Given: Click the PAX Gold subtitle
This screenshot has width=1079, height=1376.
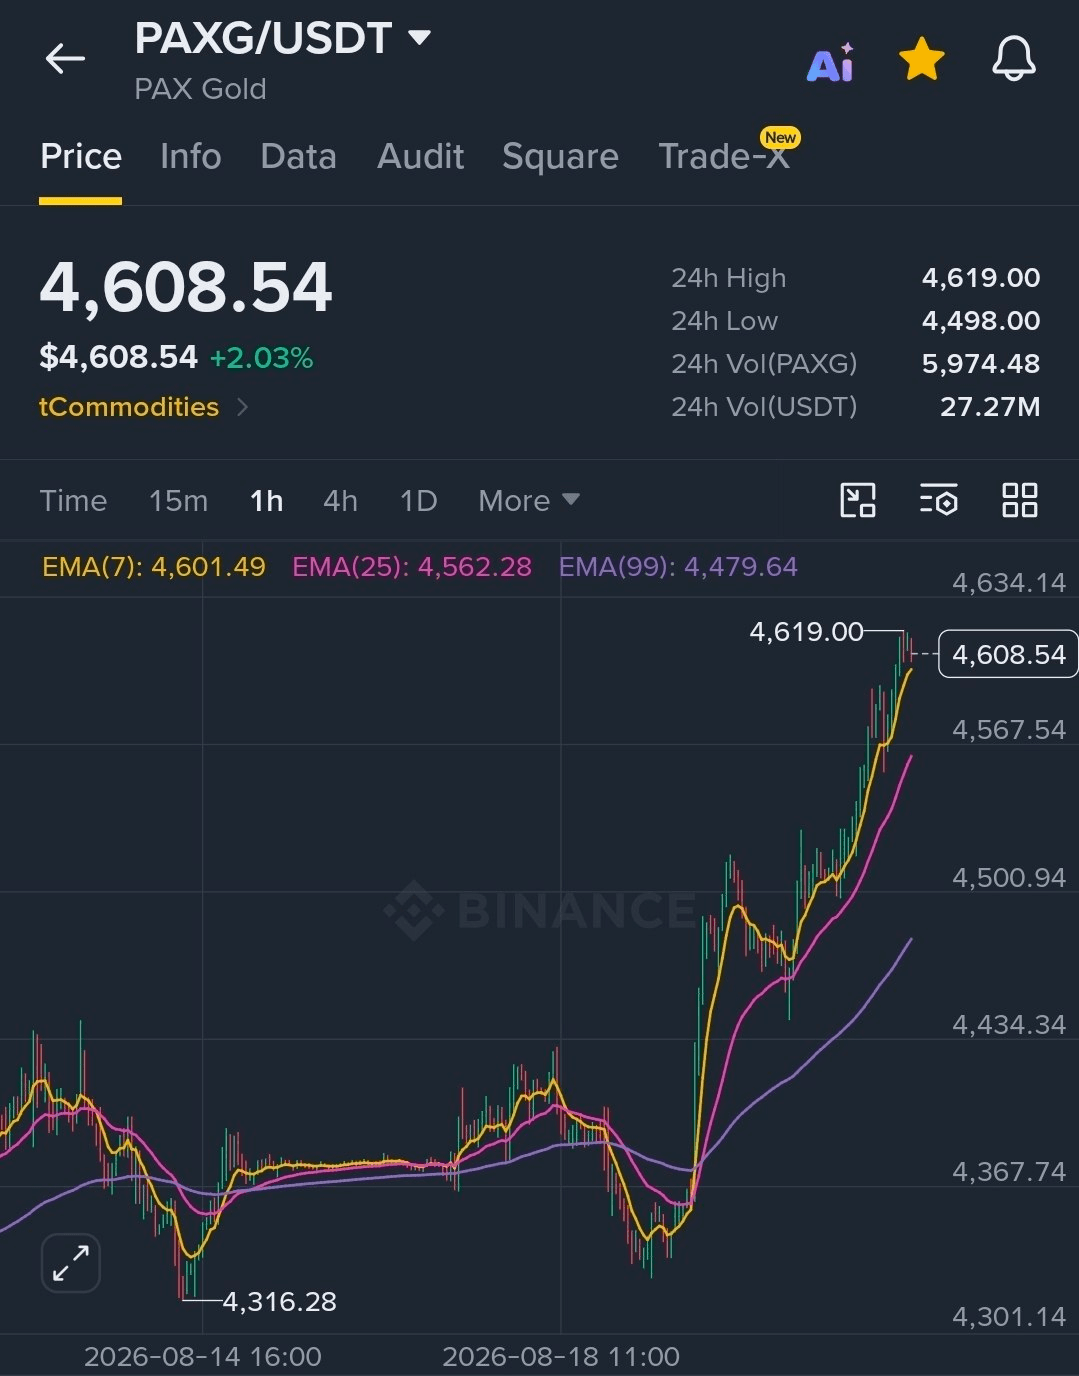Looking at the screenshot, I should coord(200,89).
